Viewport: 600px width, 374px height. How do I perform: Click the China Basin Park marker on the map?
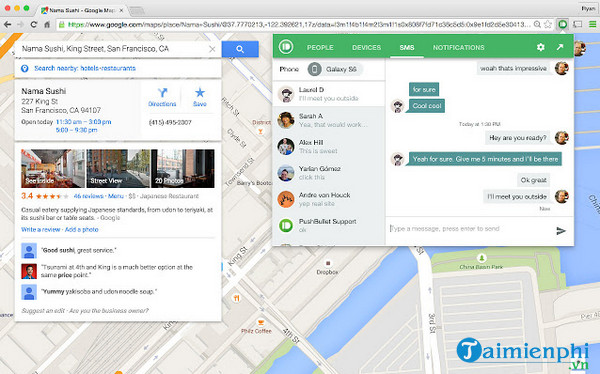[x=482, y=258]
